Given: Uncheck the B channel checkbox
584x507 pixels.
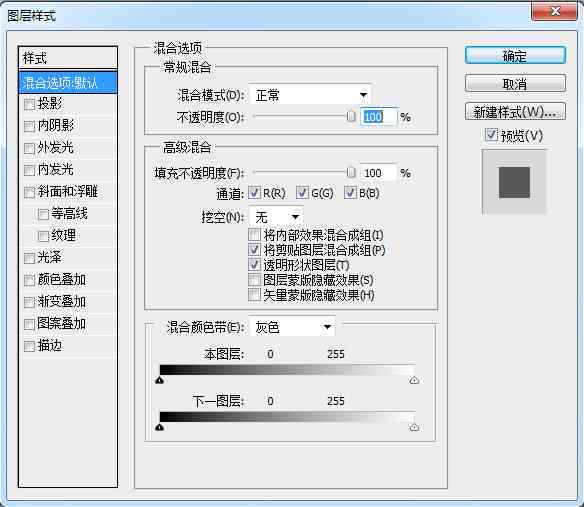Looking at the screenshot, I should coord(350,193).
